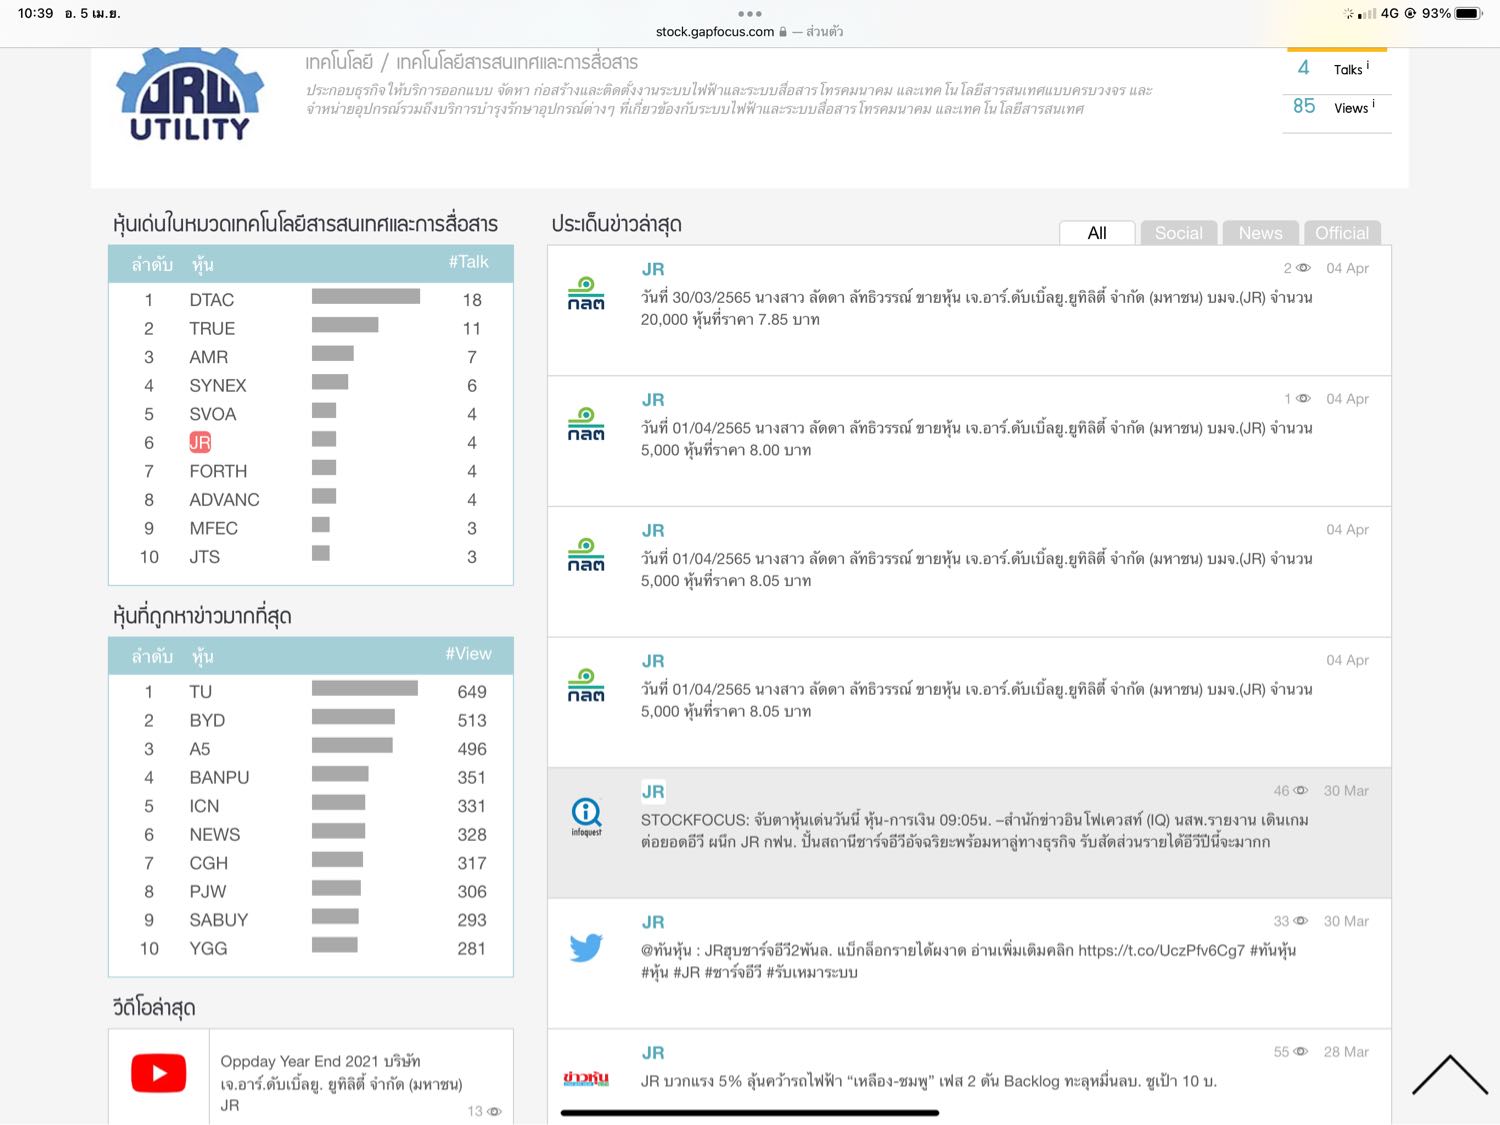Select BYD in the most-viewed list
Image resolution: width=1500 pixels, height=1125 pixels.
207,721
